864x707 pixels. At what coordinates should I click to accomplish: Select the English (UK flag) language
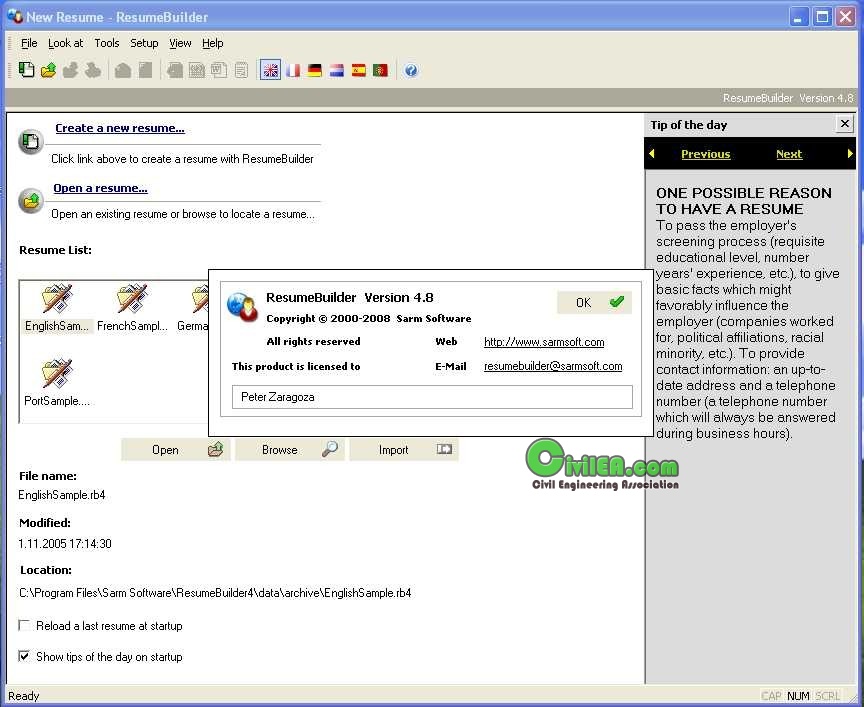[271, 70]
